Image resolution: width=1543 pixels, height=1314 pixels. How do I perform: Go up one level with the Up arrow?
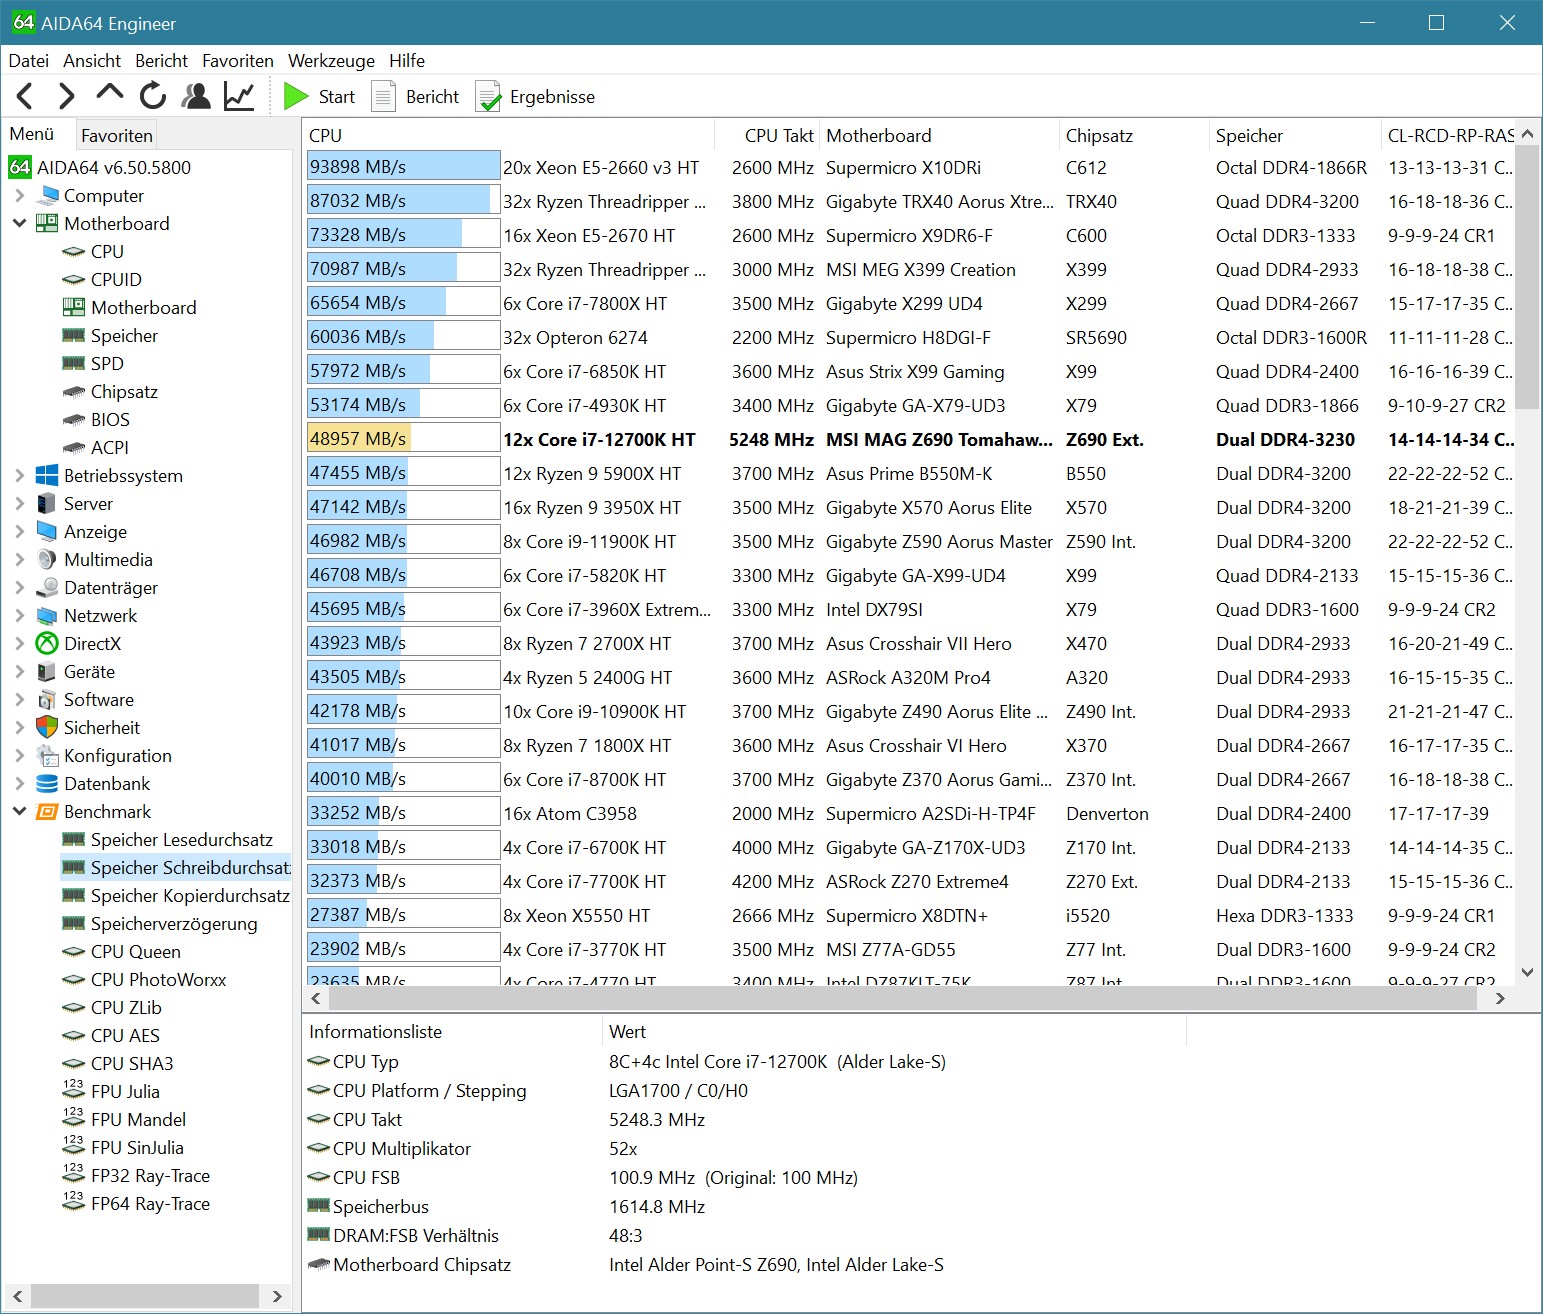coord(110,94)
